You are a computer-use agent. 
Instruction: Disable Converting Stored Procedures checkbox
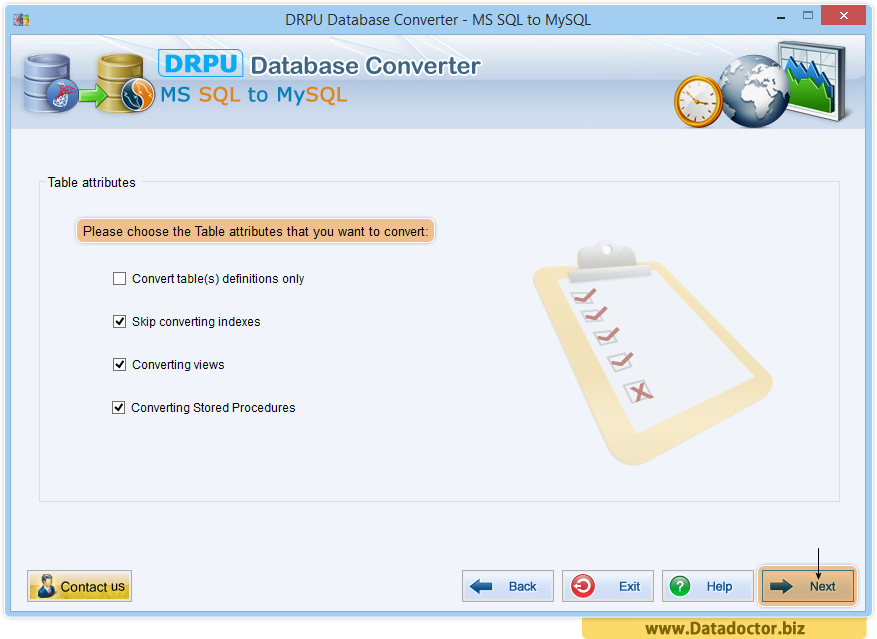pyautogui.click(x=120, y=408)
